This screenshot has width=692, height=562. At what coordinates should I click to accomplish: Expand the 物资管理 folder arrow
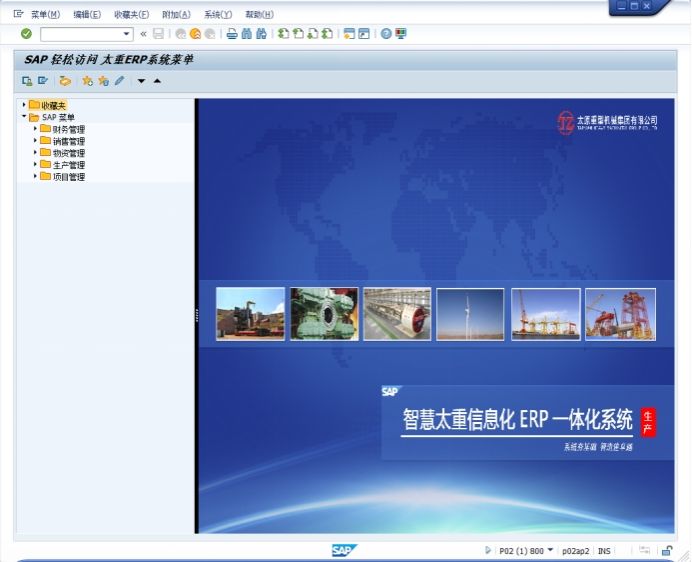(x=35, y=152)
